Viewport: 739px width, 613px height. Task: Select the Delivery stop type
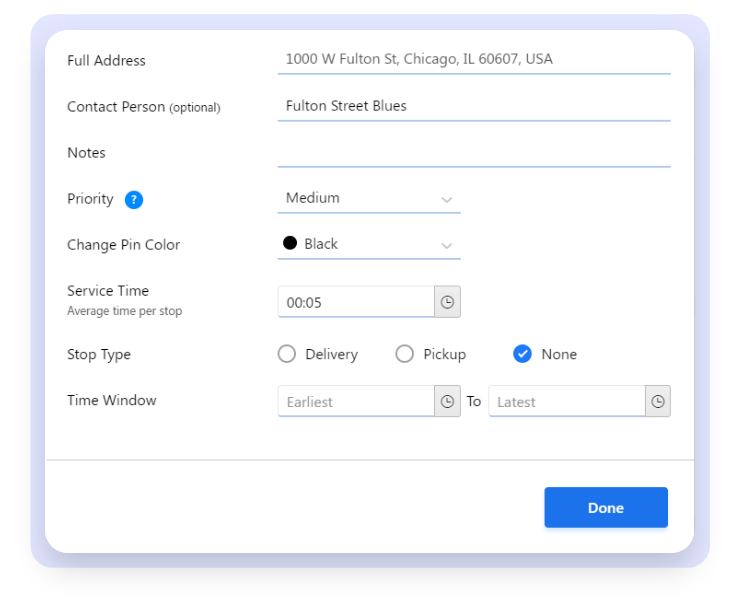tap(287, 354)
